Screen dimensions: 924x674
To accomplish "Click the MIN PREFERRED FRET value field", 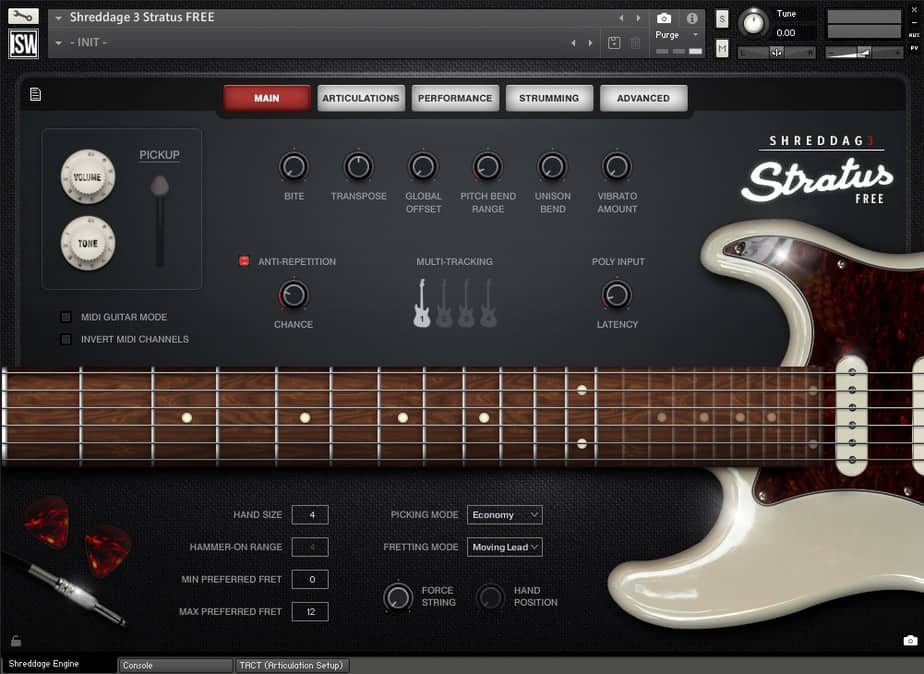I will tap(310, 580).
